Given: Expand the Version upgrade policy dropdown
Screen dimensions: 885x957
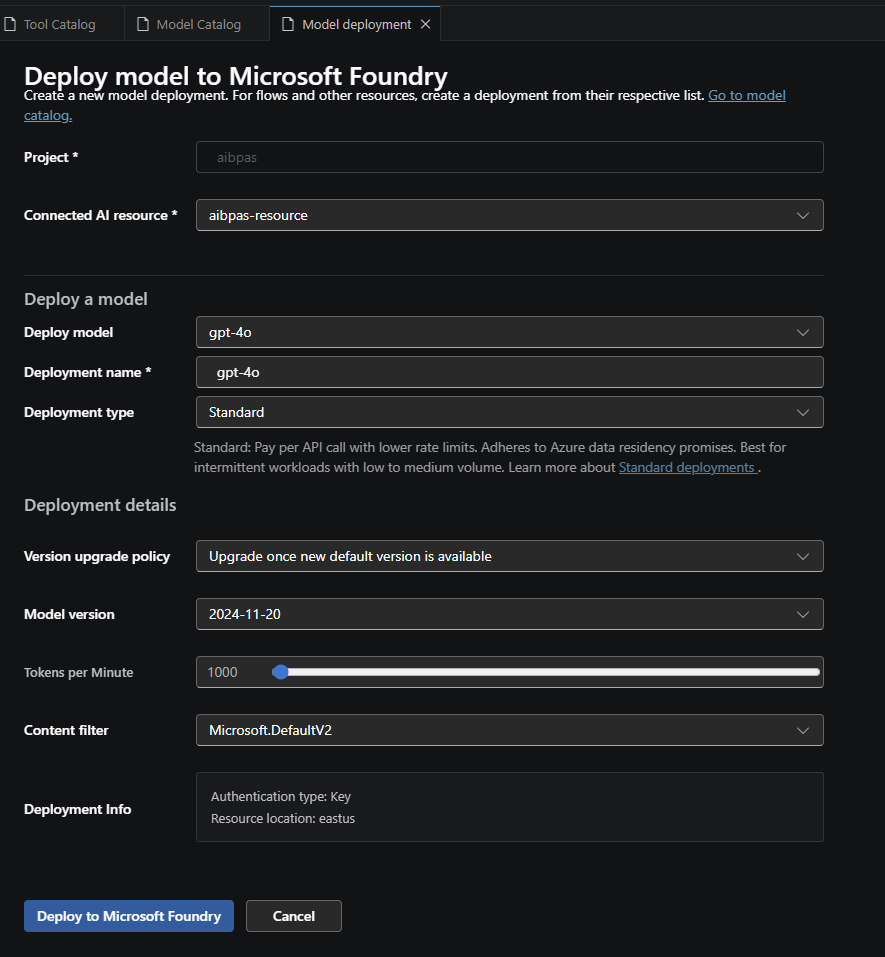Looking at the screenshot, I should pyautogui.click(x=509, y=556).
